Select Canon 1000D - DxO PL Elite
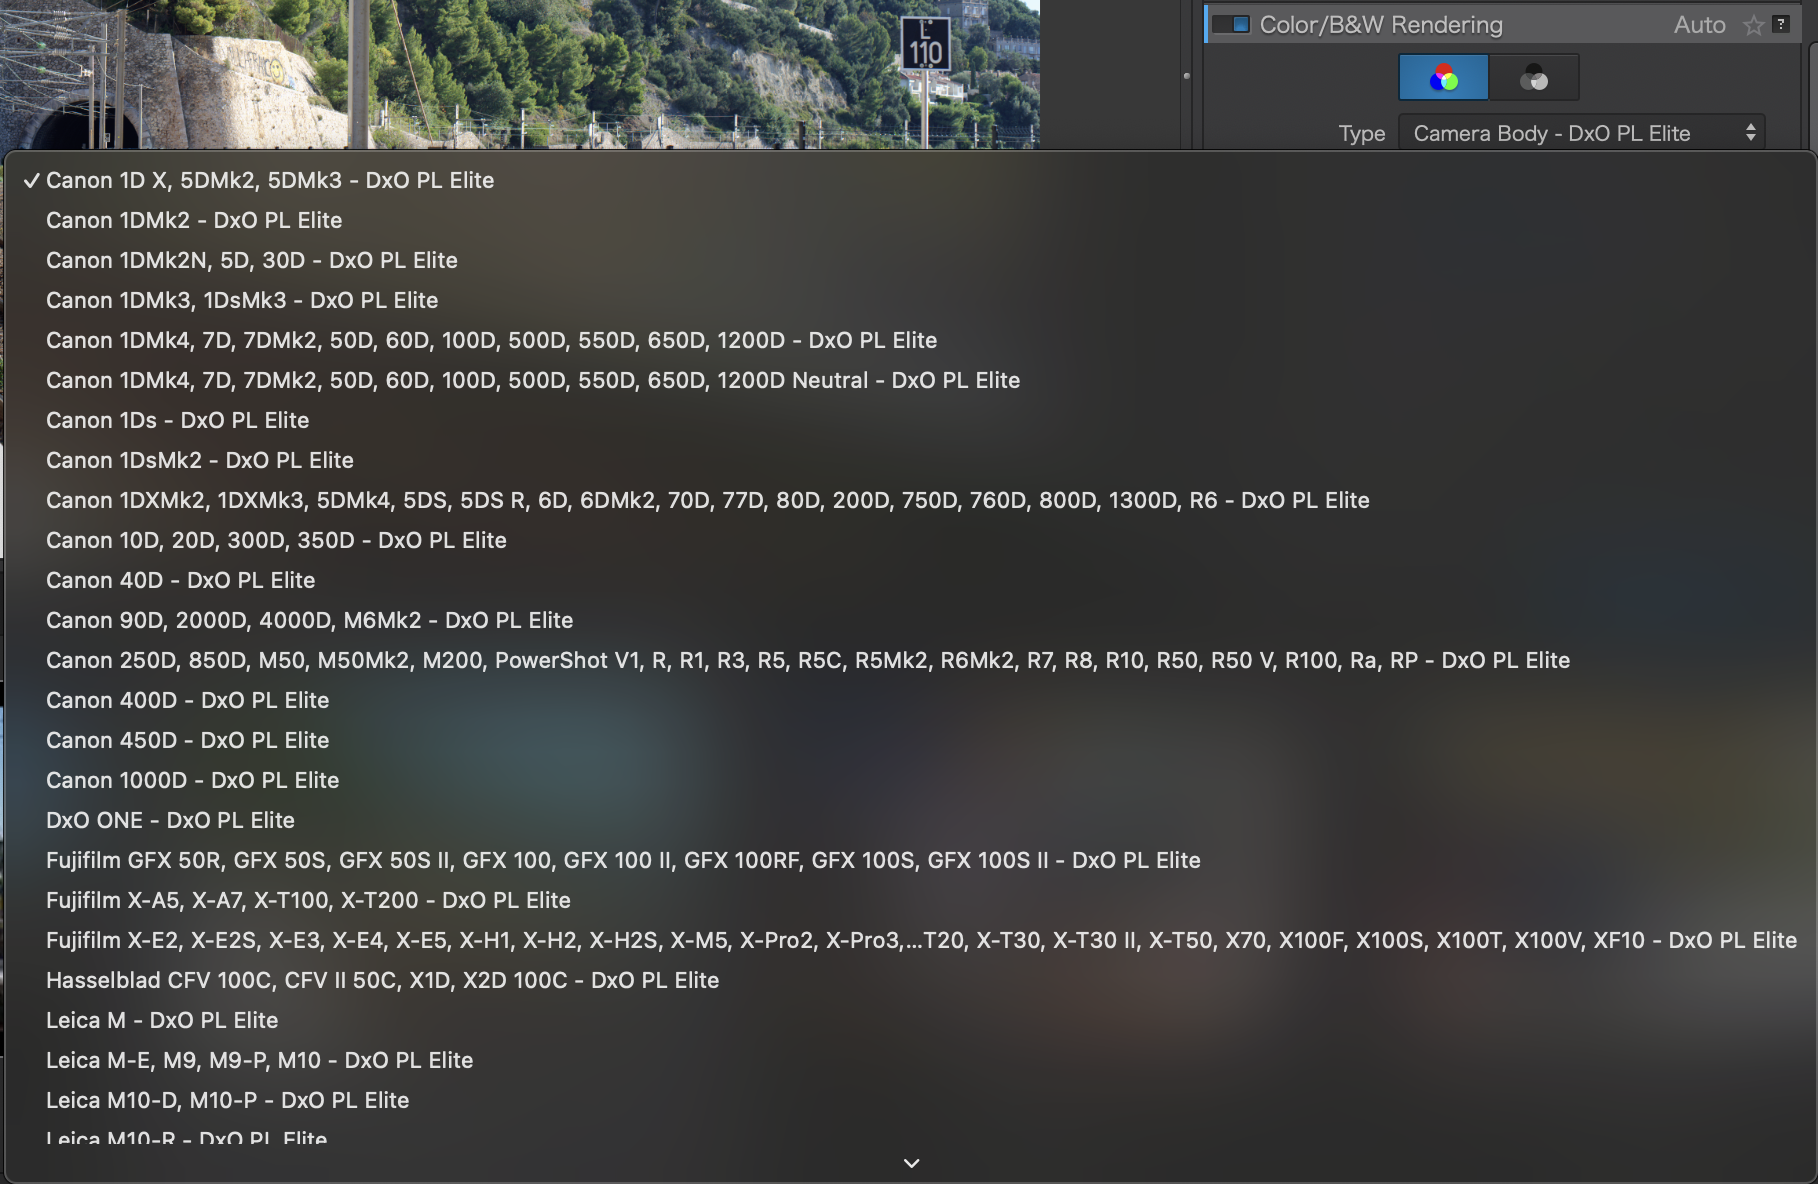Screen dimensions: 1818x1184 [910, 780]
